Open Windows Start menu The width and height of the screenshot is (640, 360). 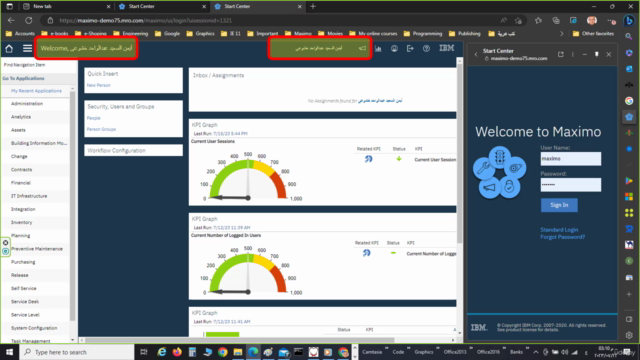point(9,352)
